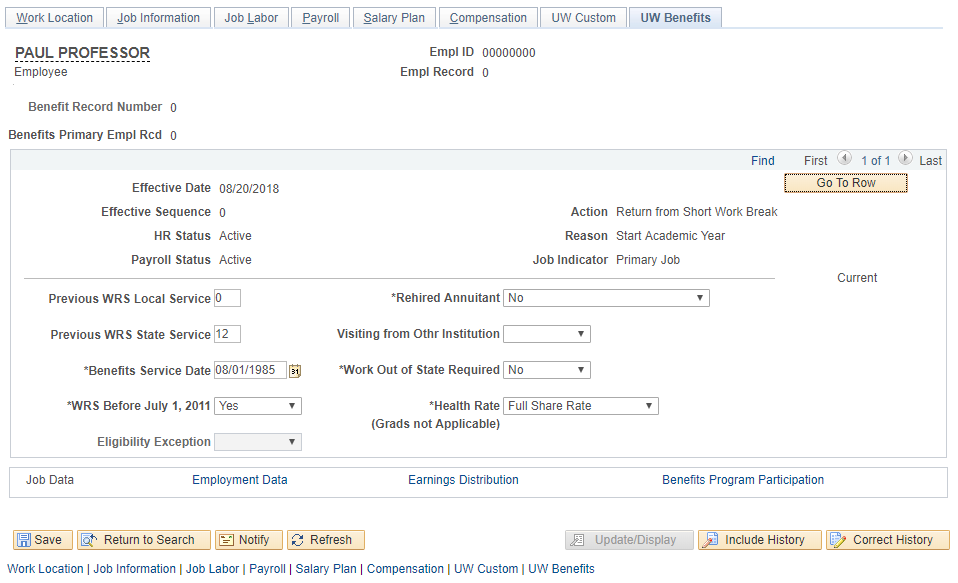Click the Include History button
Screen dimensions: 958x583
759,540
